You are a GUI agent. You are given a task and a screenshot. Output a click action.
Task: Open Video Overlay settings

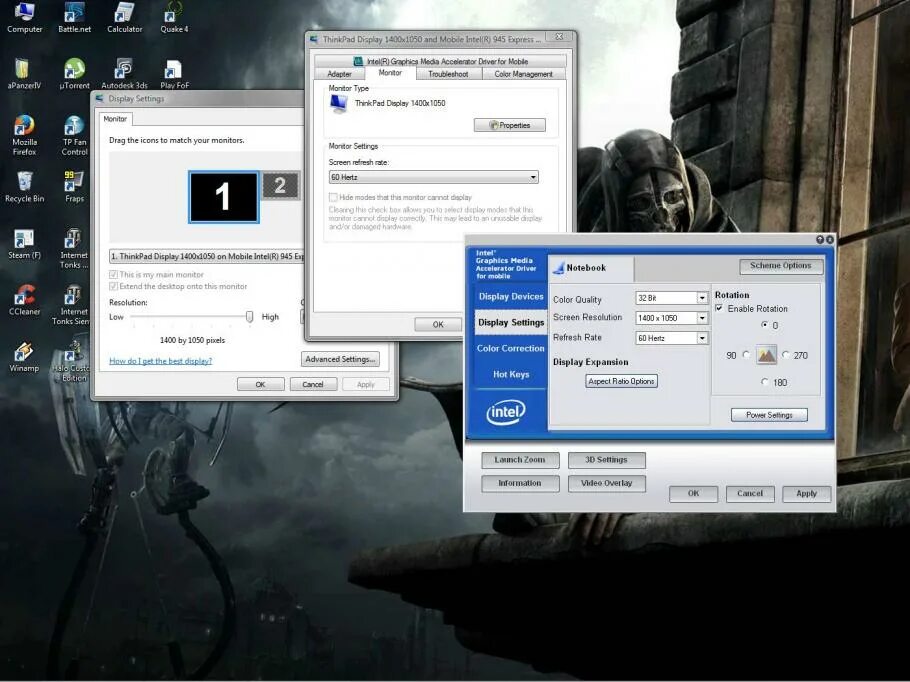tap(606, 483)
